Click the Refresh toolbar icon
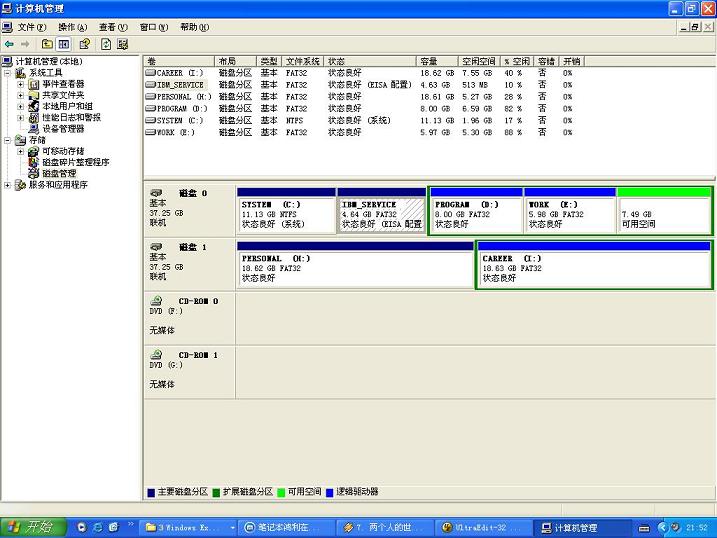 point(105,44)
